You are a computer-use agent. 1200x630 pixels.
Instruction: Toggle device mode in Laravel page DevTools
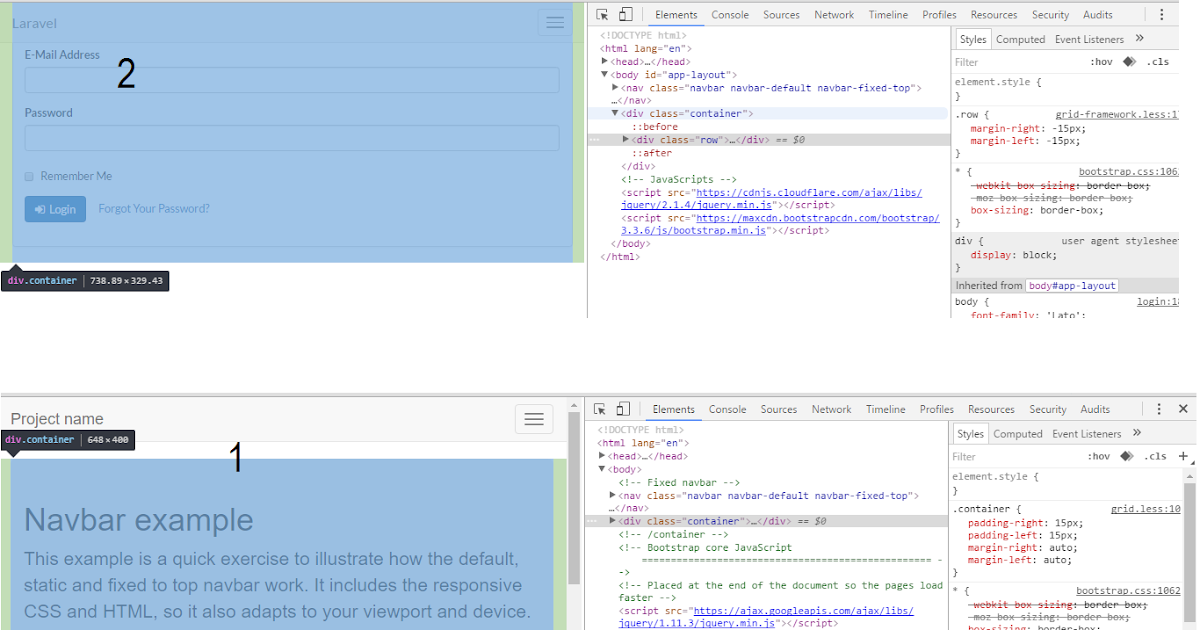[625, 15]
